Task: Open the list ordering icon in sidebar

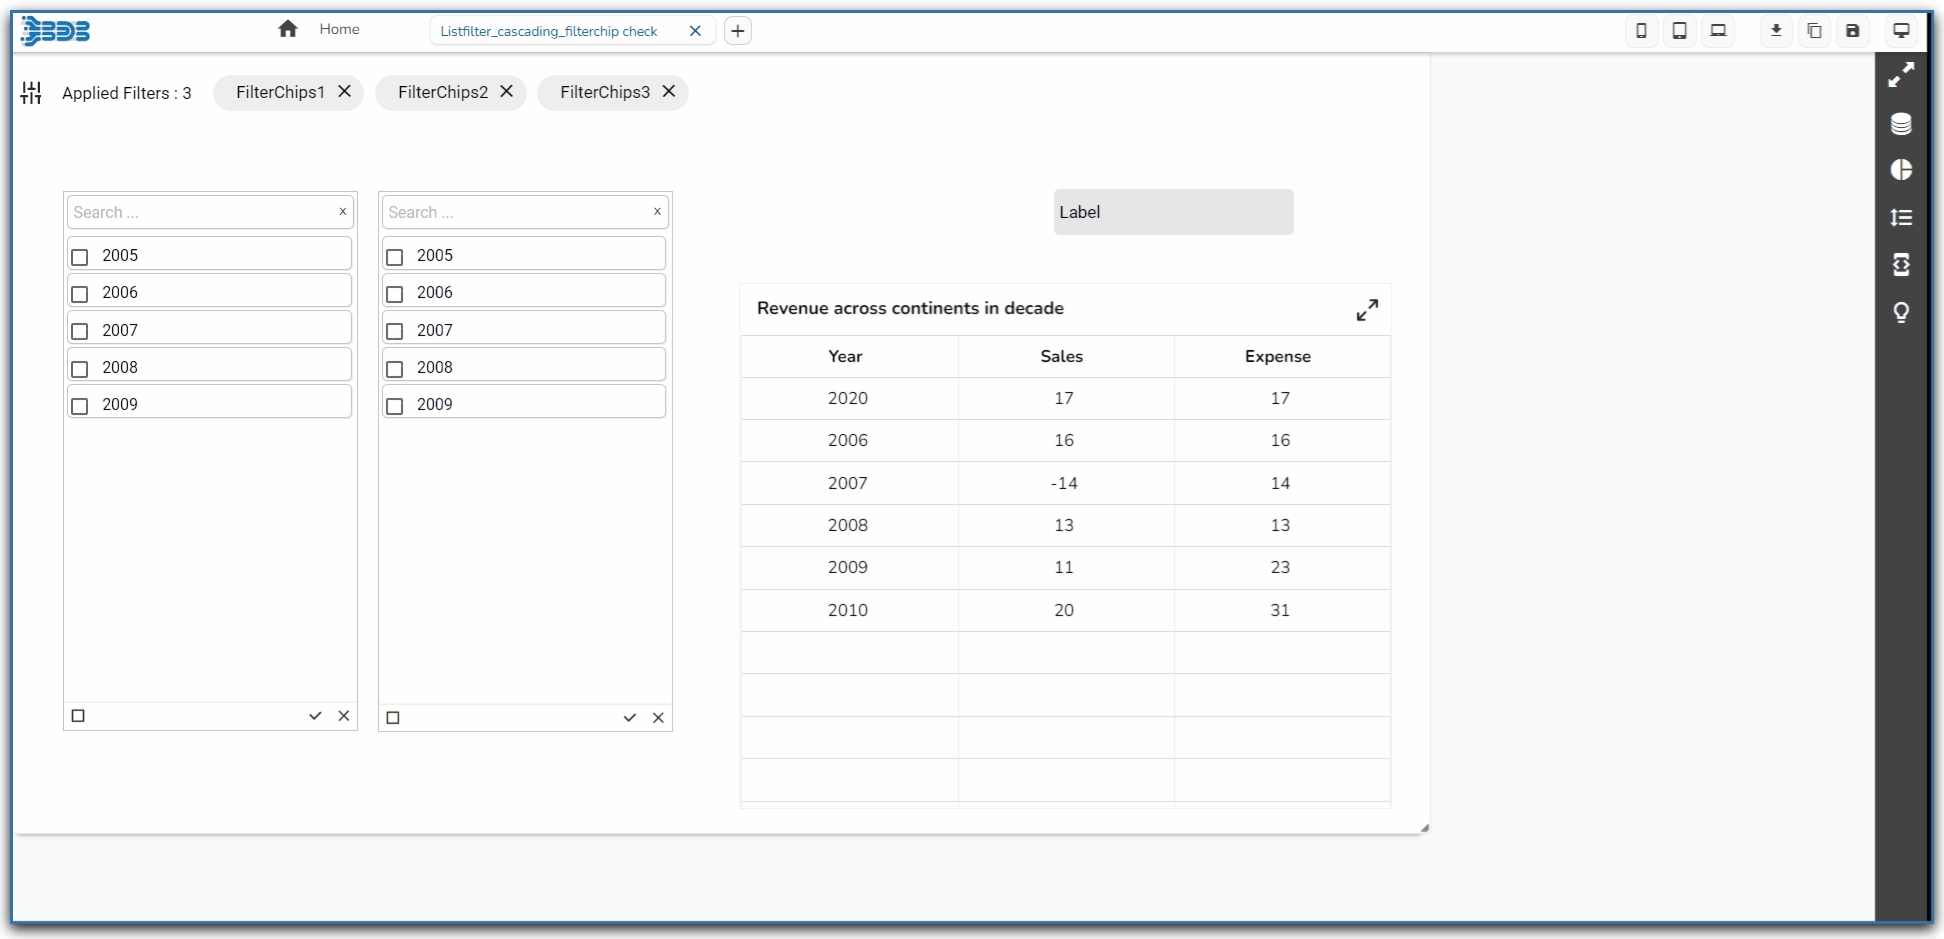Action: click(1900, 217)
